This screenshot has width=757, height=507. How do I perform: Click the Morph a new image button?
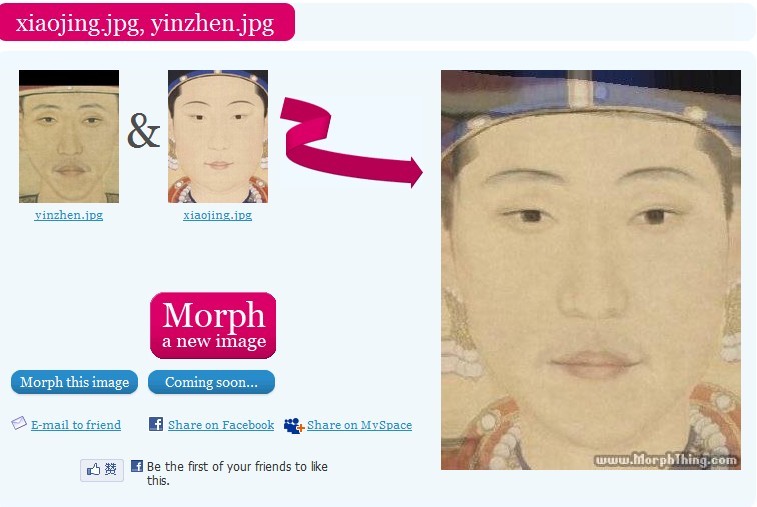(x=213, y=325)
